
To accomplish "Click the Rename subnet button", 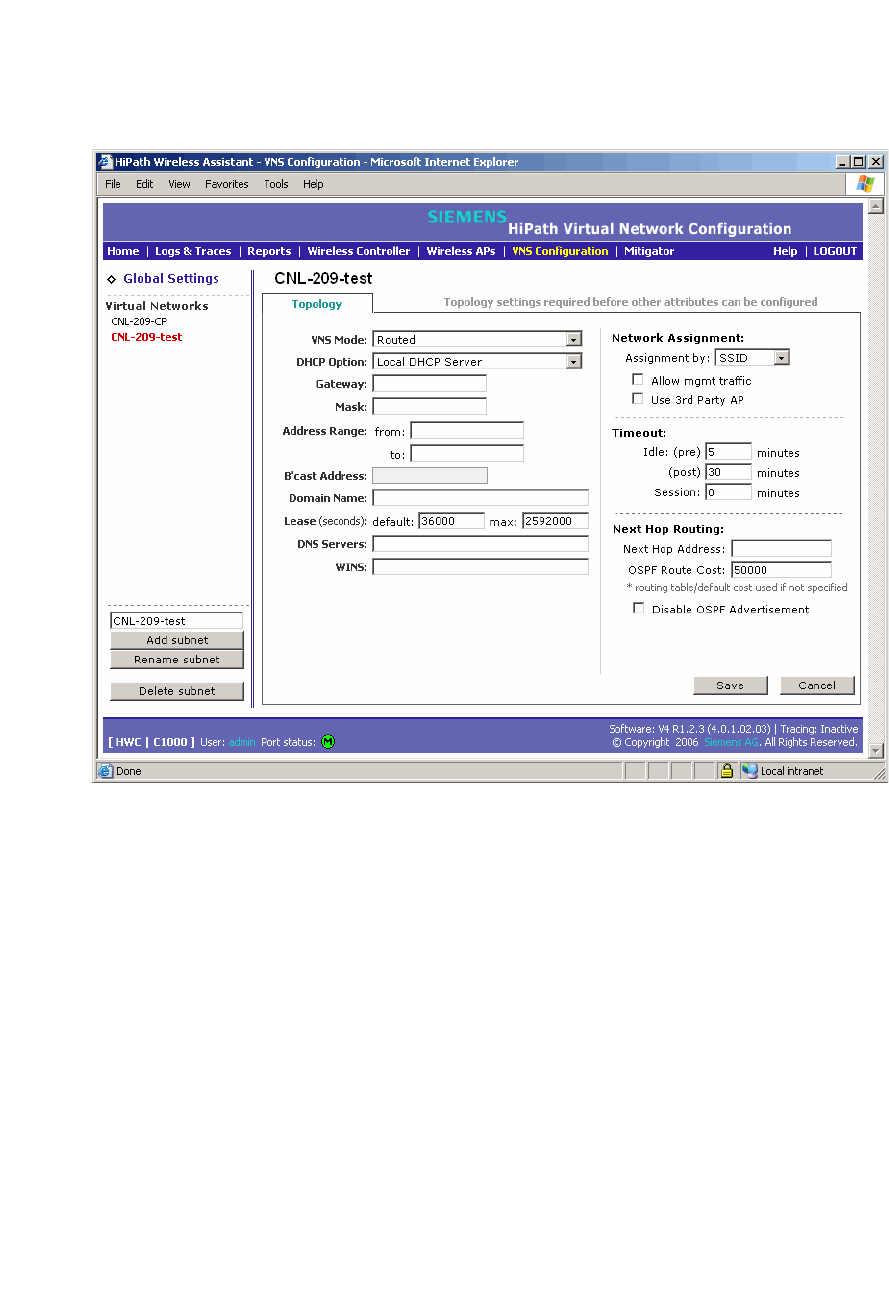I will pyautogui.click(x=177, y=660).
